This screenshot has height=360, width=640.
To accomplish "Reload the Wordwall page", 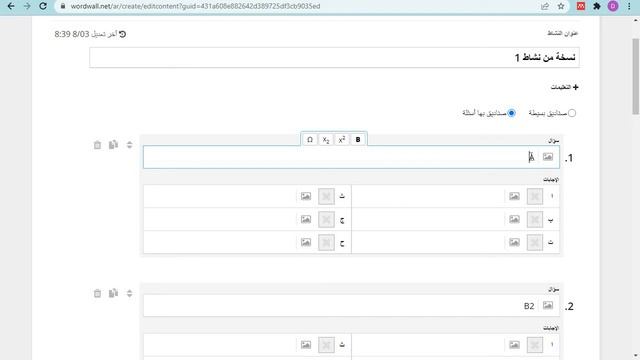I will pos(43,6).
